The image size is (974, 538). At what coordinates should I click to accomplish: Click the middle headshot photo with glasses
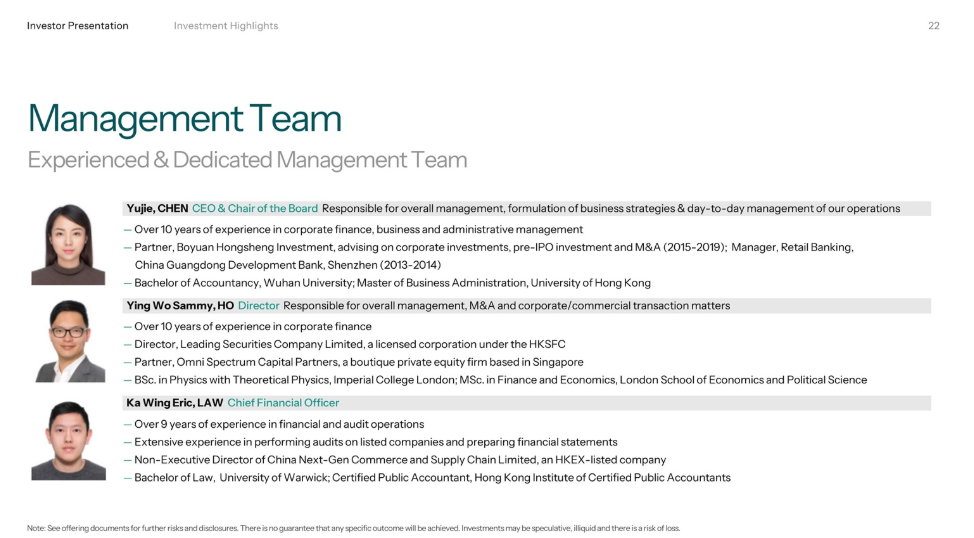click(68, 341)
